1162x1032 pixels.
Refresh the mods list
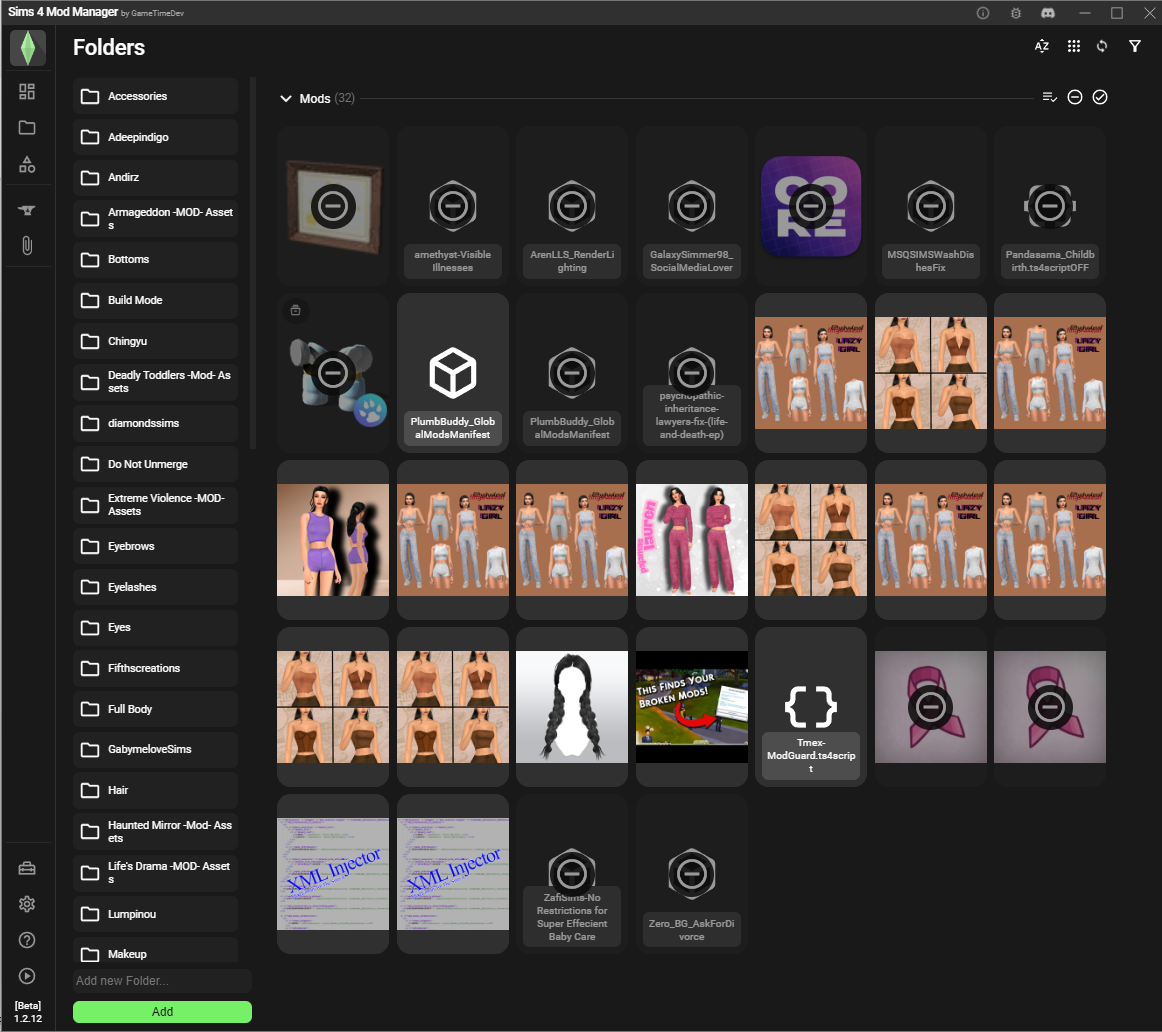click(x=1102, y=46)
